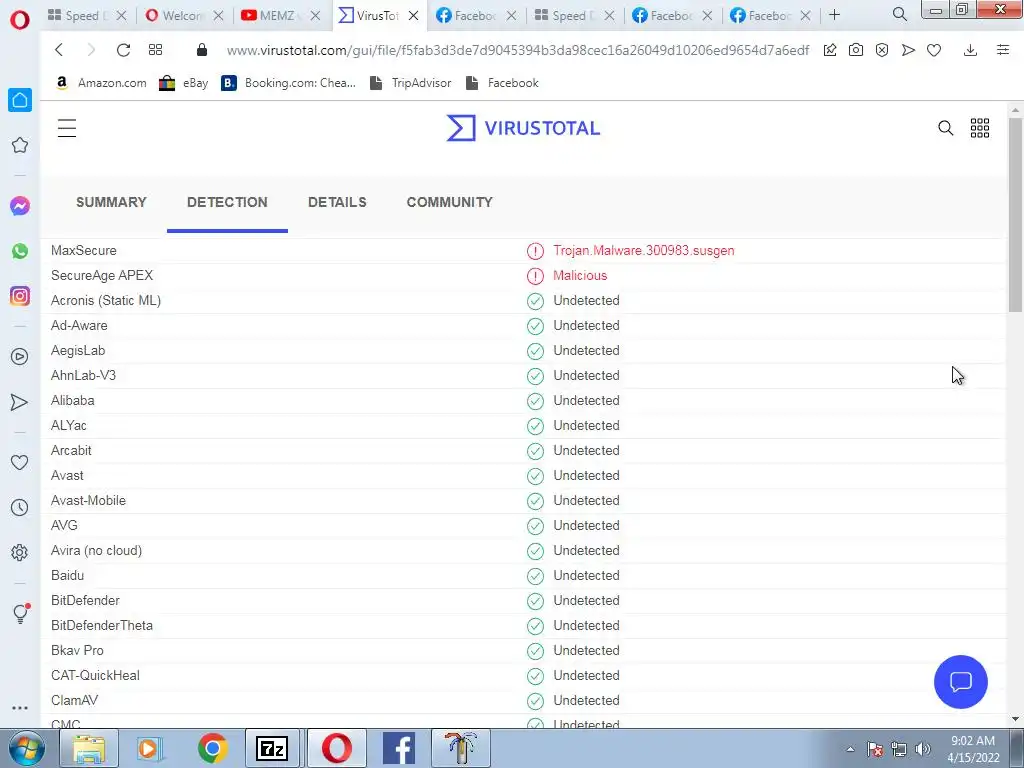
Task: Take a snapshot with camera icon
Action: click(856, 50)
